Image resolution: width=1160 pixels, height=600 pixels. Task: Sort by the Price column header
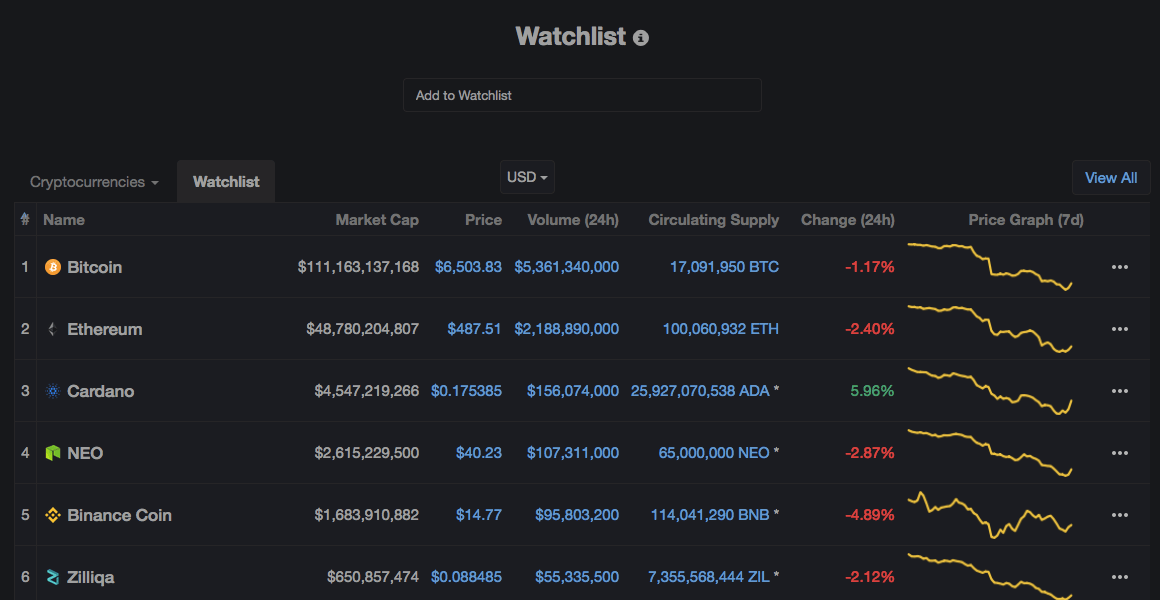point(483,220)
